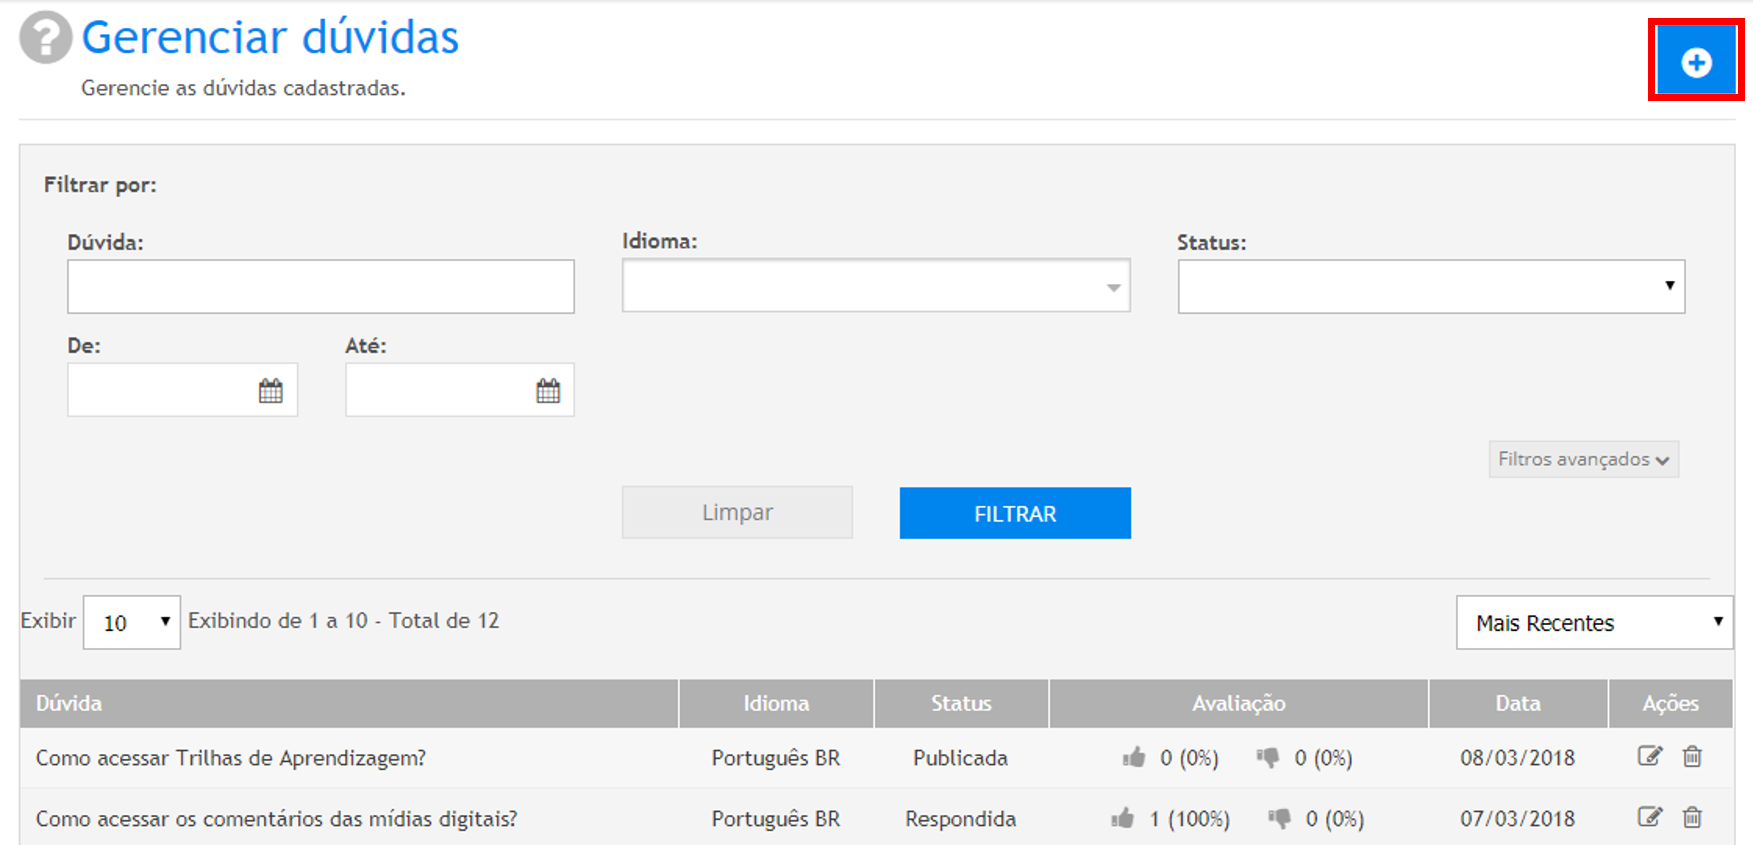Click the Data column header

coord(1517,704)
